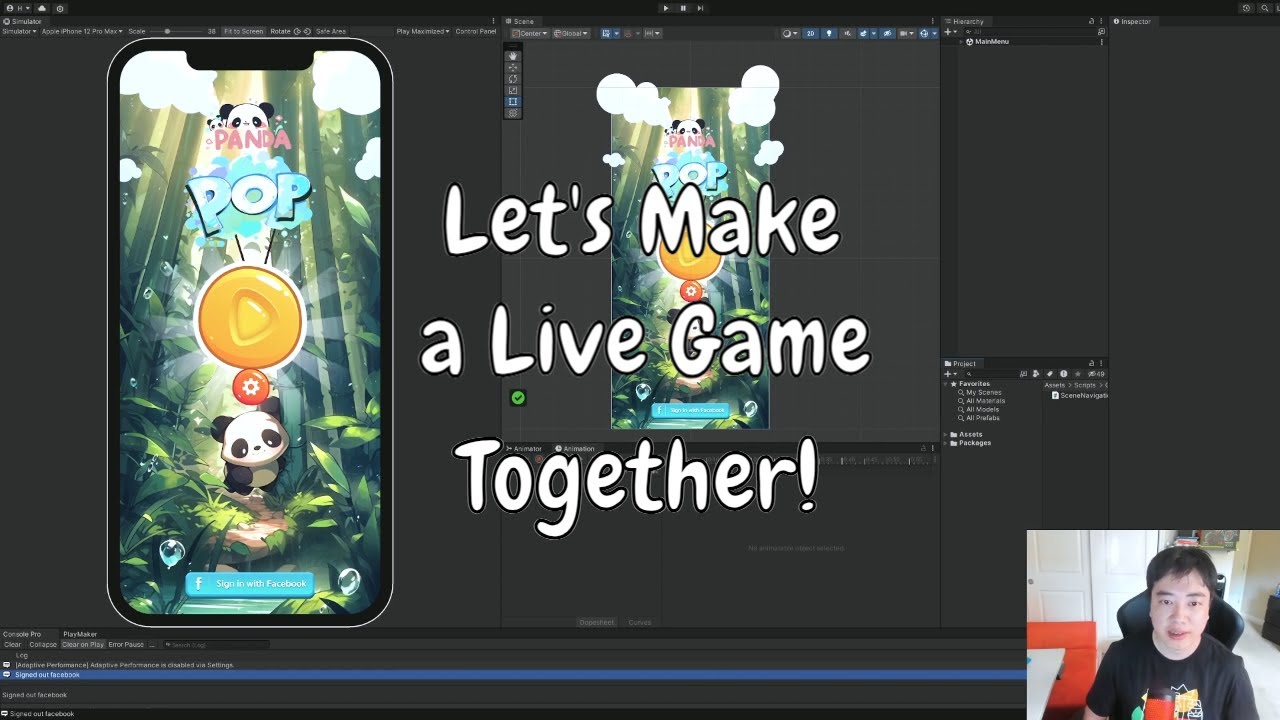Toggle 2D view mode in Scene
Image resolution: width=1280 pixels, height=720 pixels.
(810, 33)
